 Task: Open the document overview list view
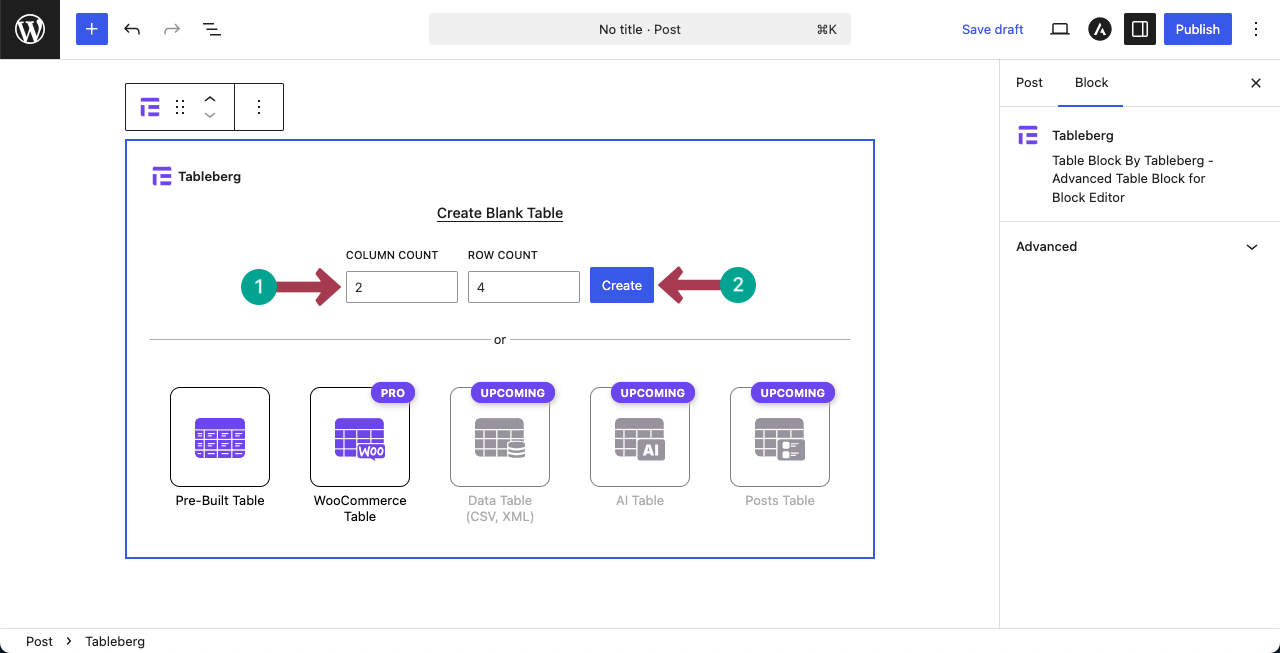tap(212, 29)
